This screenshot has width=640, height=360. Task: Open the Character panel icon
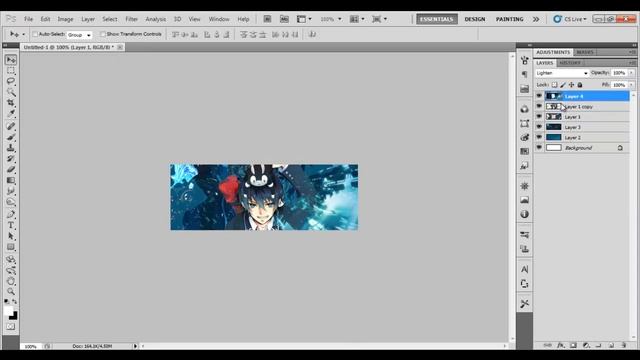(x=524, y=269)
